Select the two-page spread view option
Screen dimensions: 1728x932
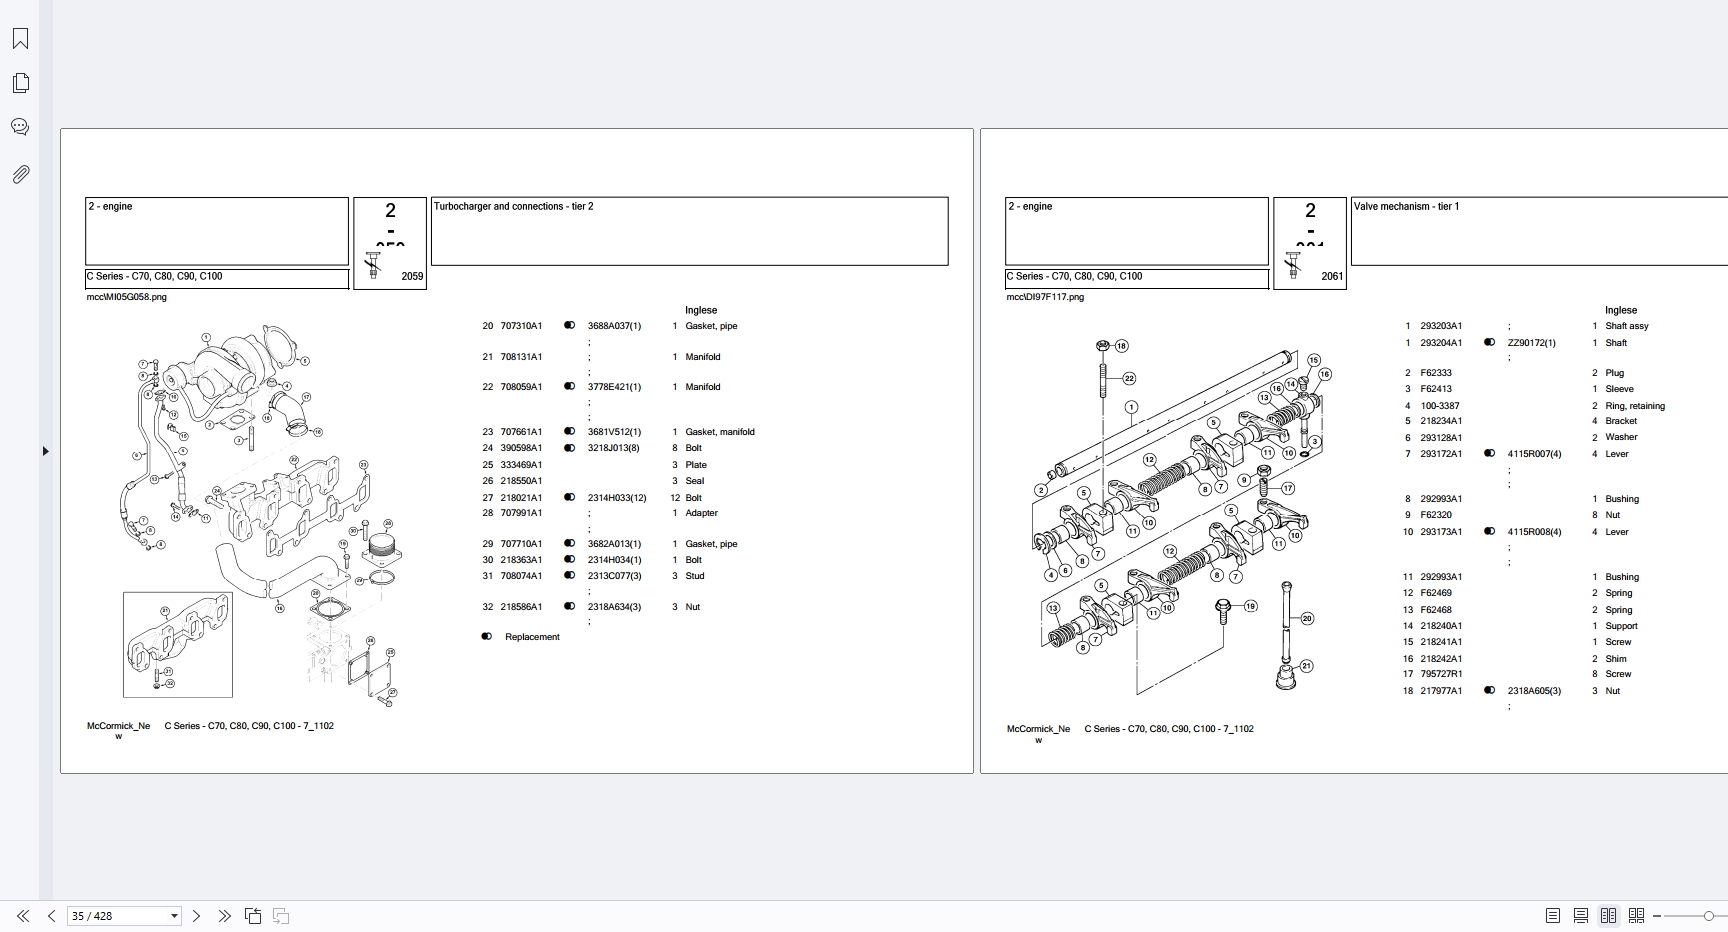1609,915
